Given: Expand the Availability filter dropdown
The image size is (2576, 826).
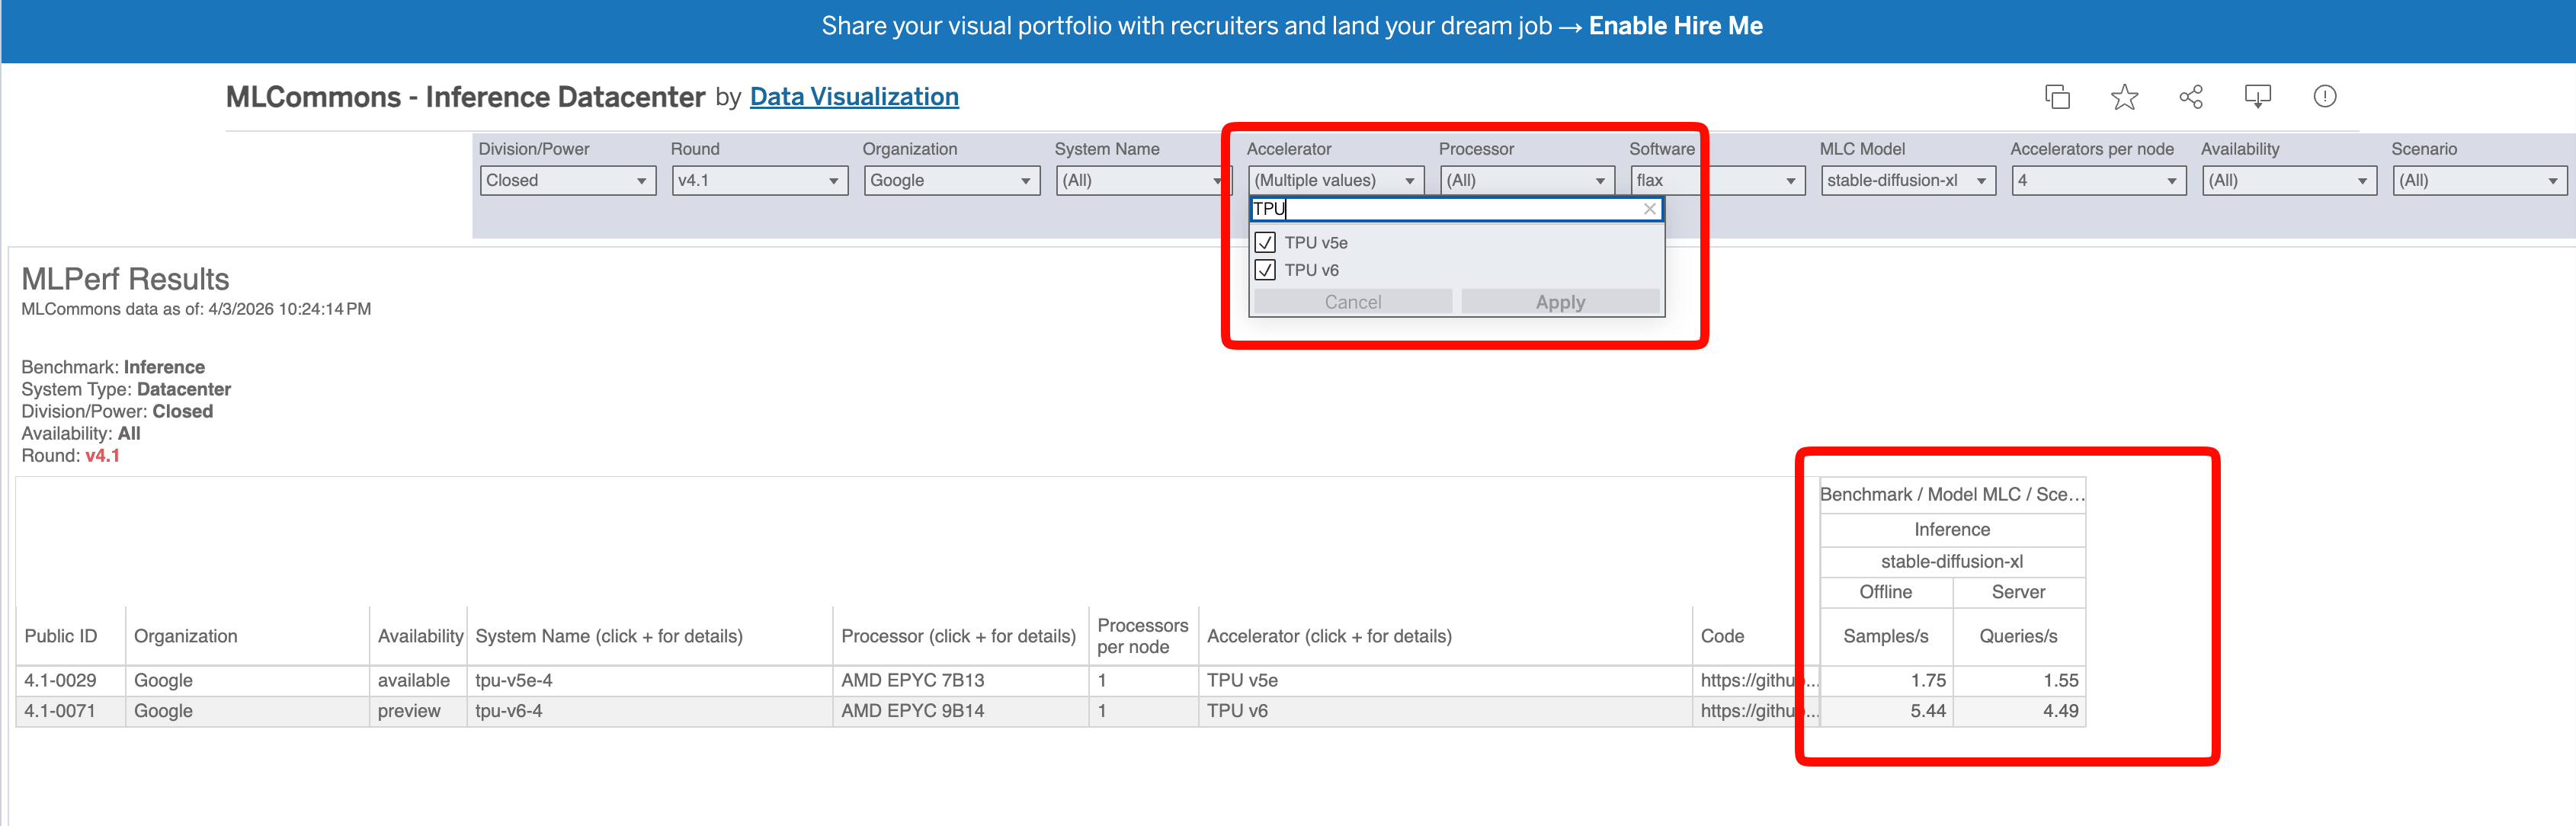Looking at the screenshot, I should [2289, 181].
